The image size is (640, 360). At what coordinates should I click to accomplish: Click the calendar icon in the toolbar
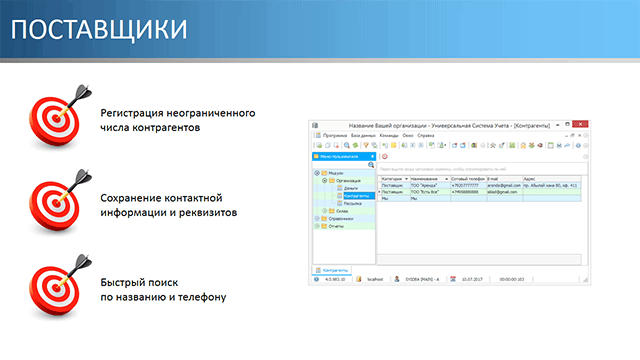click(550, 145)
